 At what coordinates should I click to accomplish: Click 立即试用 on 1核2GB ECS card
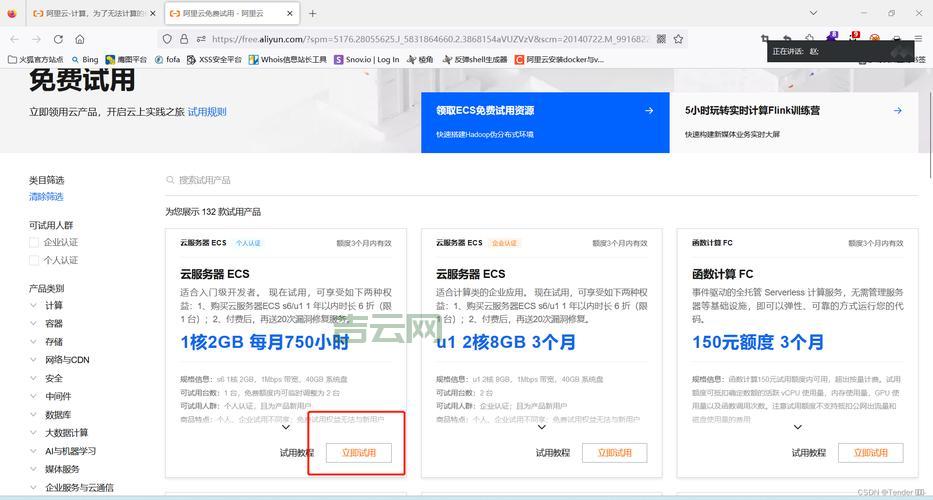point(359,453)
